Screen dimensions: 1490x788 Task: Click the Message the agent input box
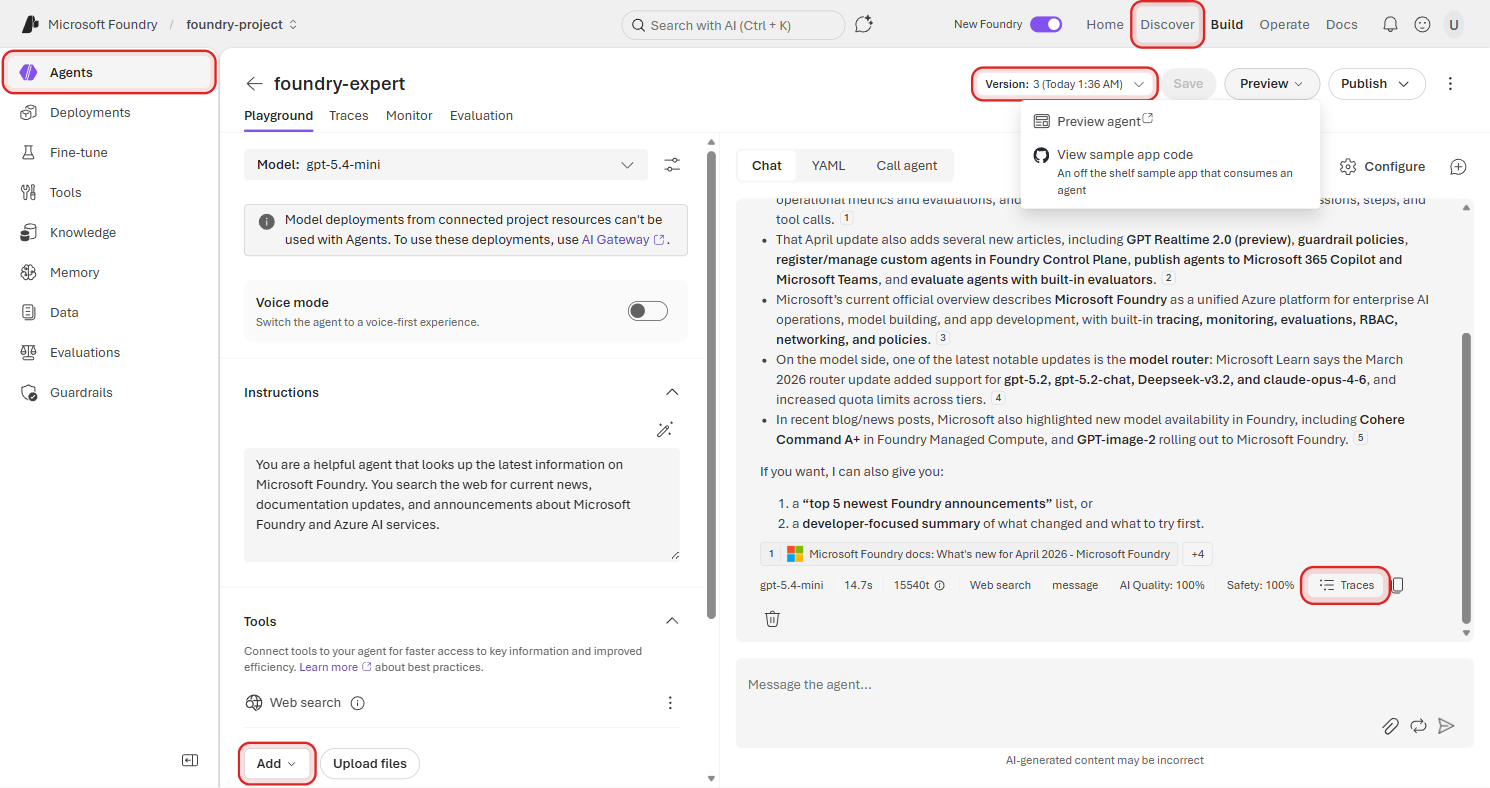click(x=1104, y=703)
